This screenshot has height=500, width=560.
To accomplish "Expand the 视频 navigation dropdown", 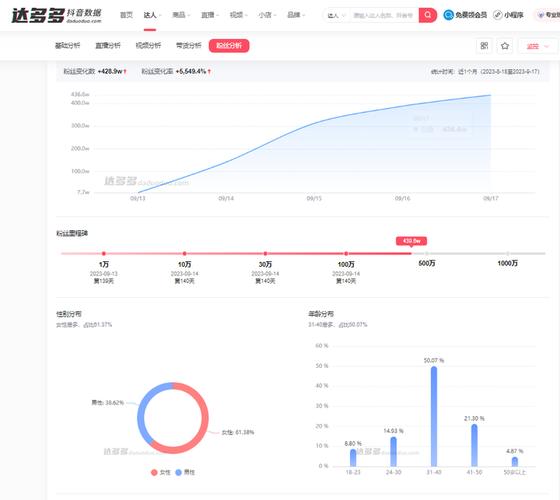I will (238, 15).
